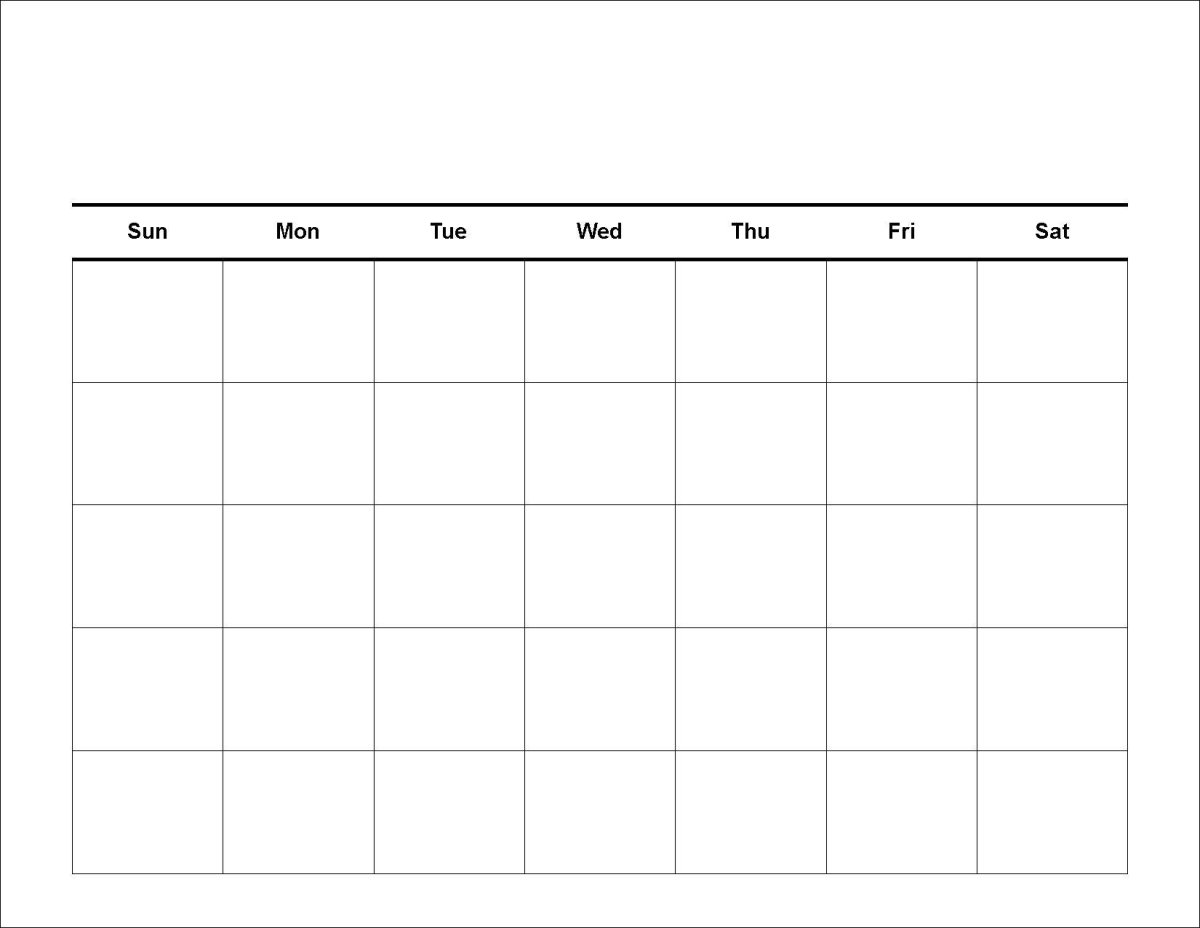The image size is (1200, 928).
Task: Select the second-week Friday cell
Action: [x=901, y=443]
